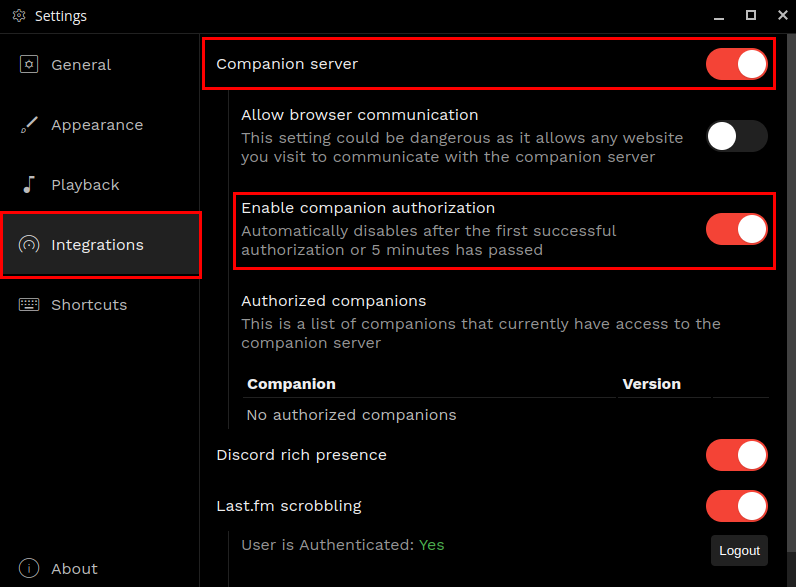
Task: Turn off the Companion server toggle
Action: [736, 64]
